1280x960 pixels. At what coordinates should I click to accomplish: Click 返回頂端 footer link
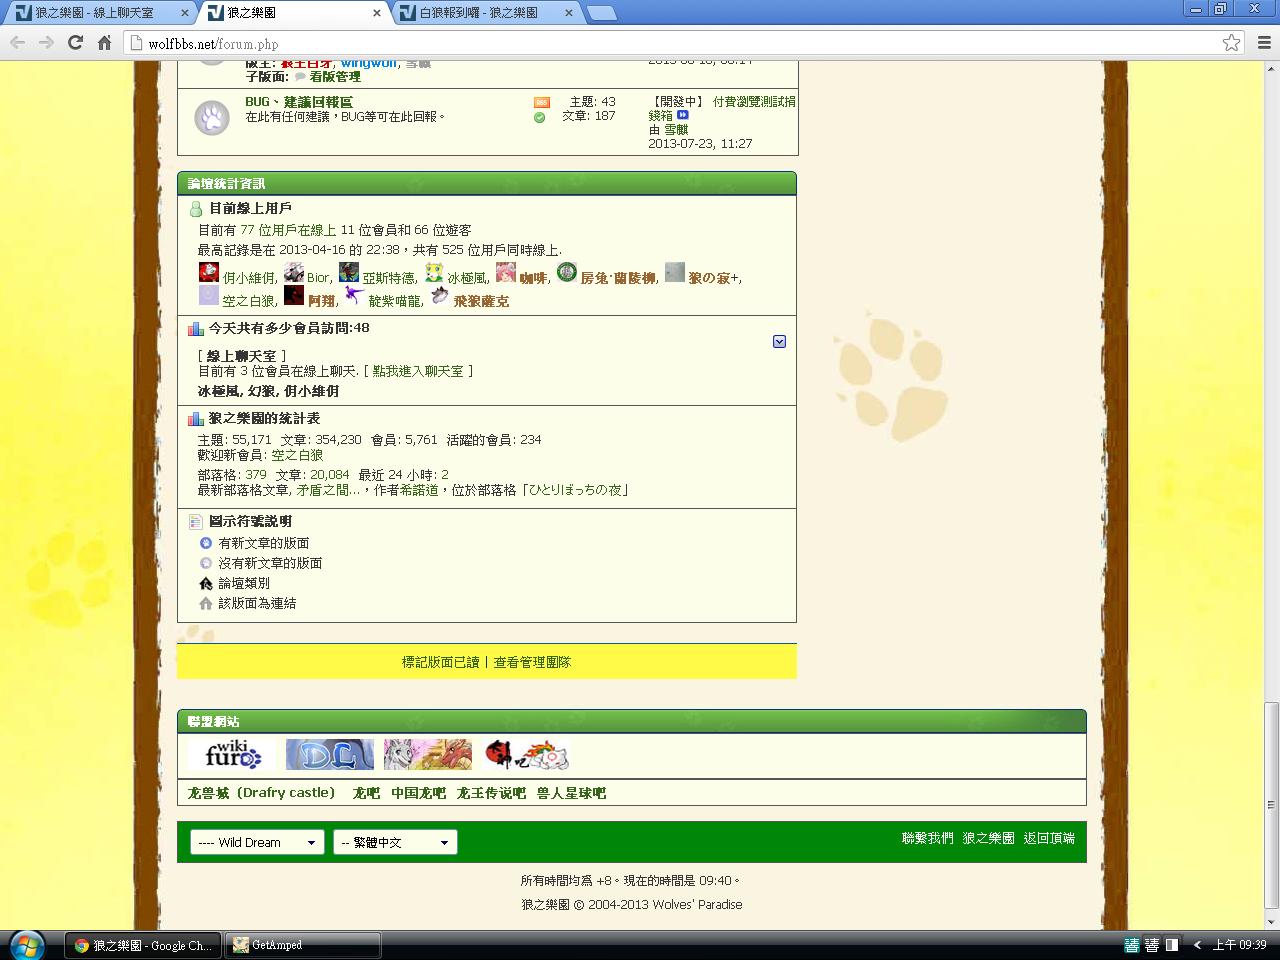(x=1048, y=838)
